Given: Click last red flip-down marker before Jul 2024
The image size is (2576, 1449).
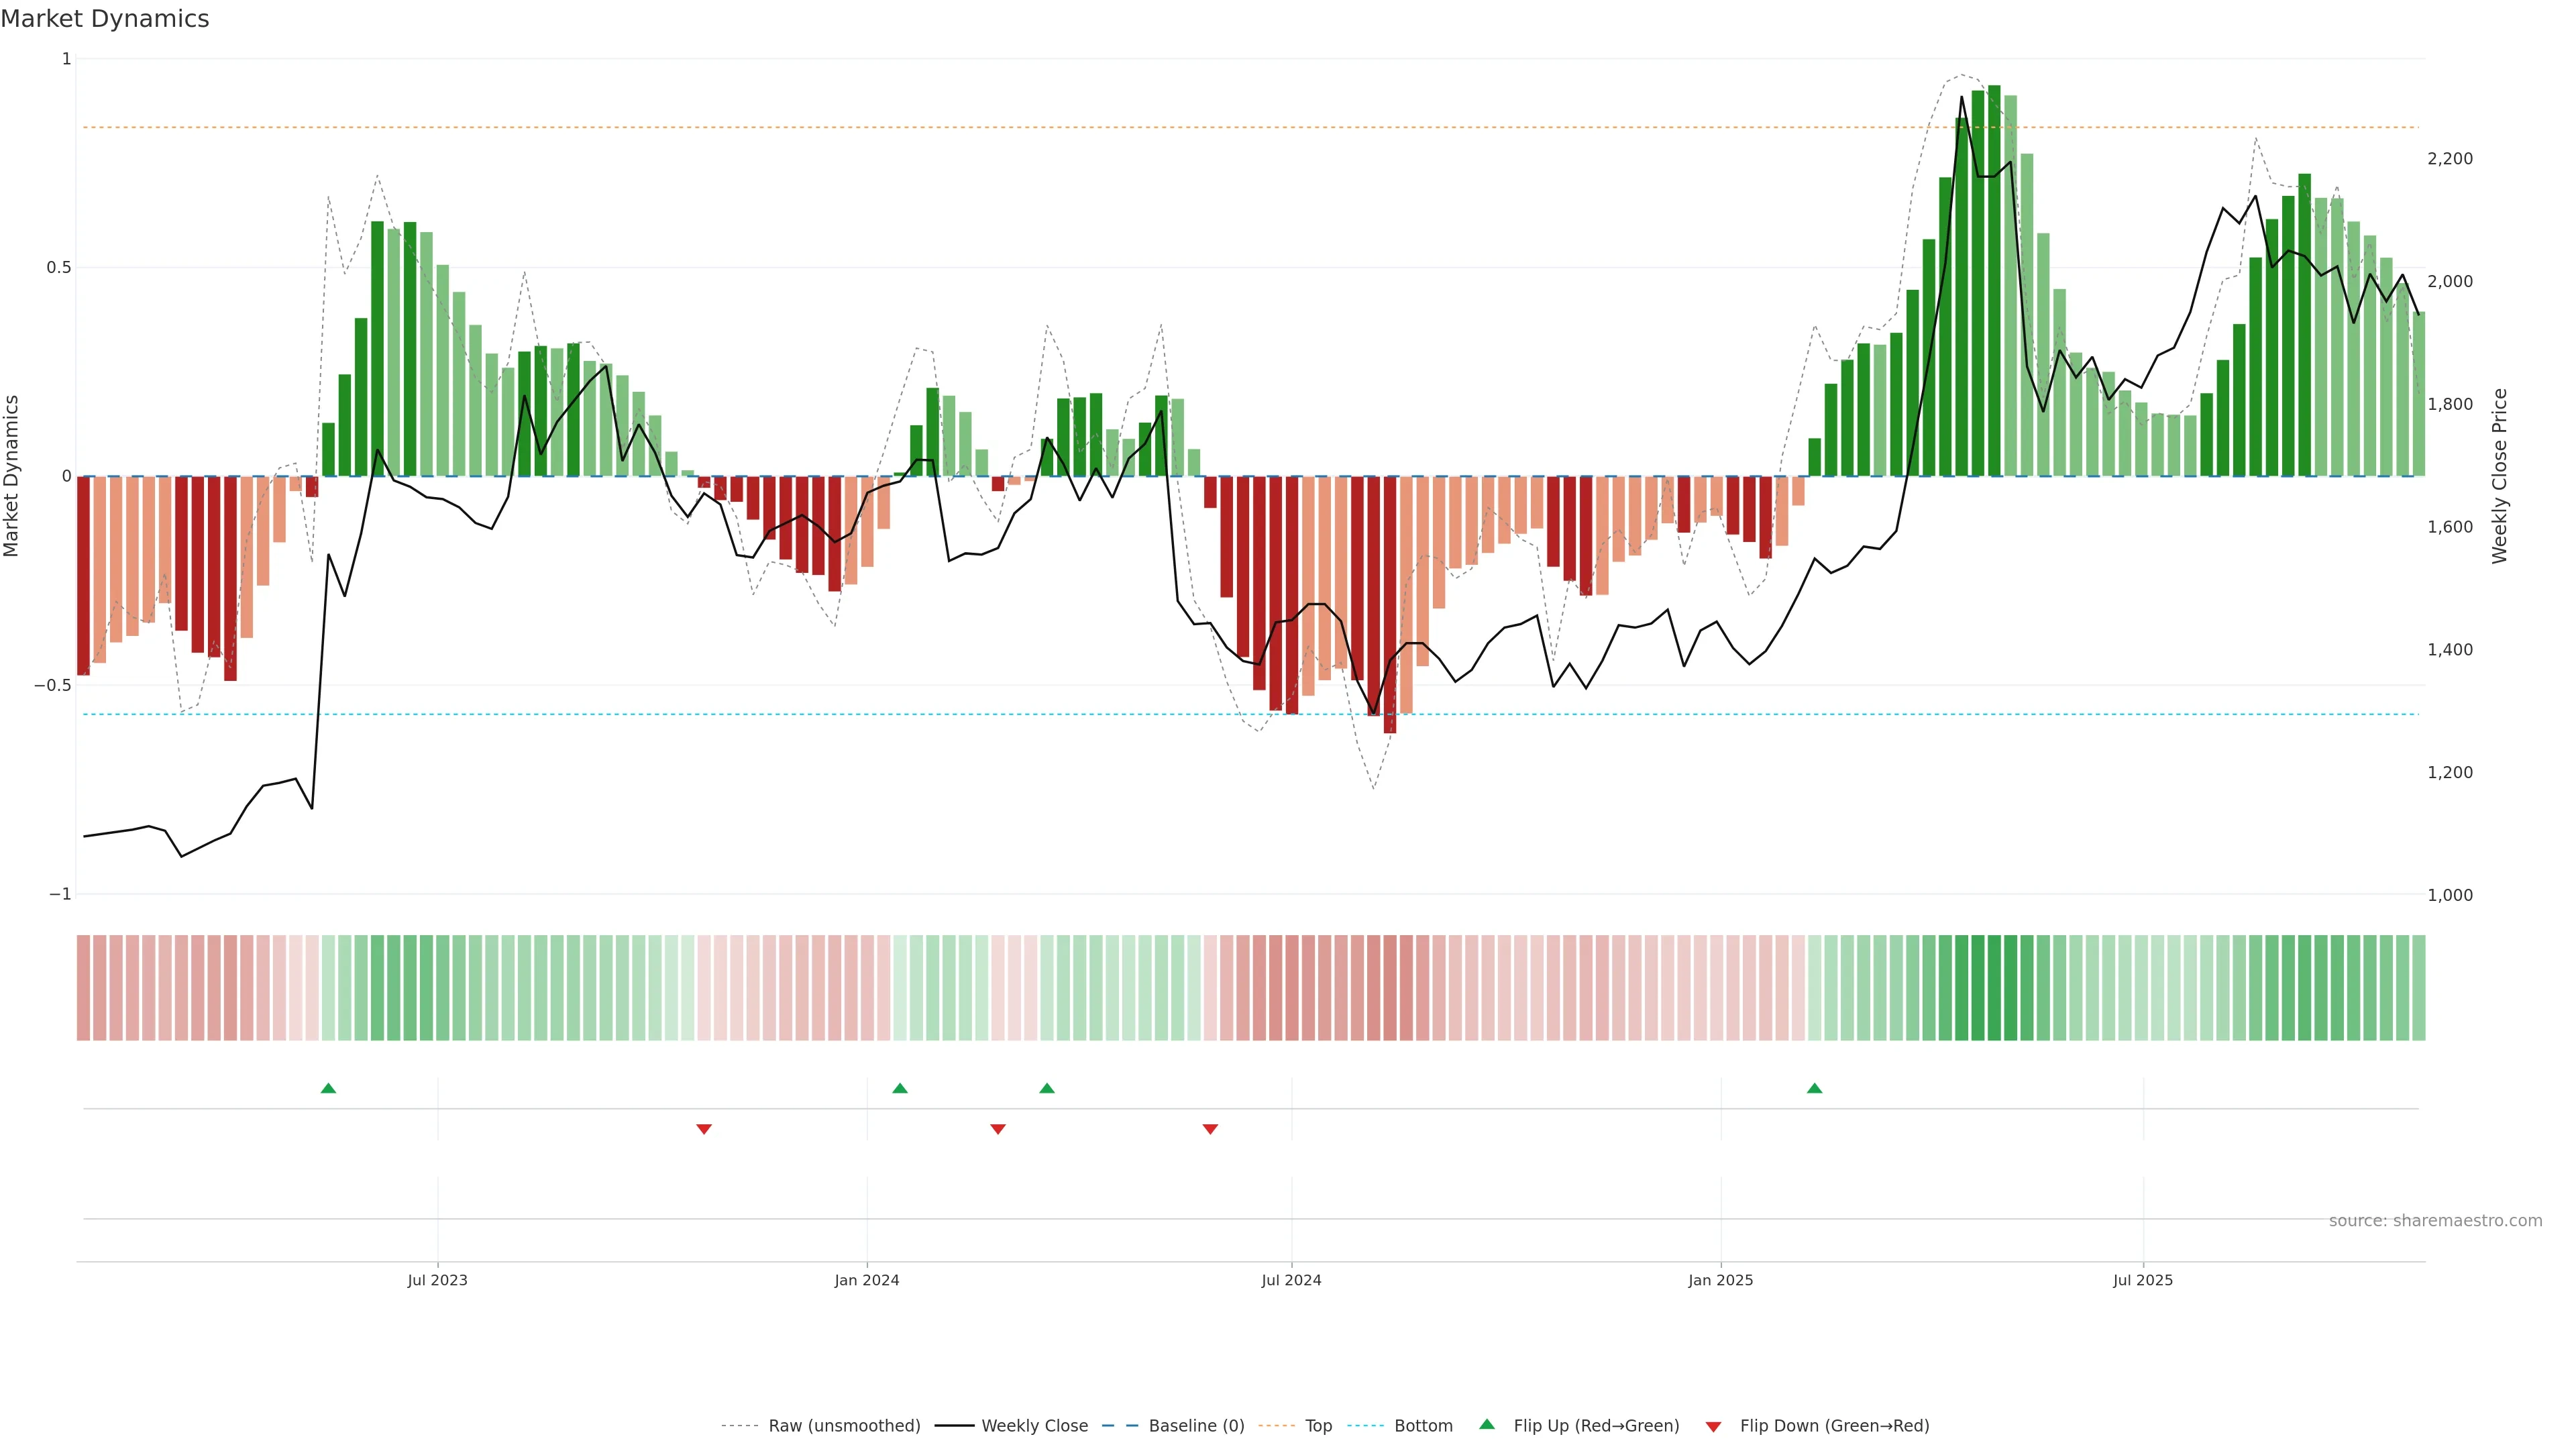Looking at the screenshot, I should 1210,1129.
